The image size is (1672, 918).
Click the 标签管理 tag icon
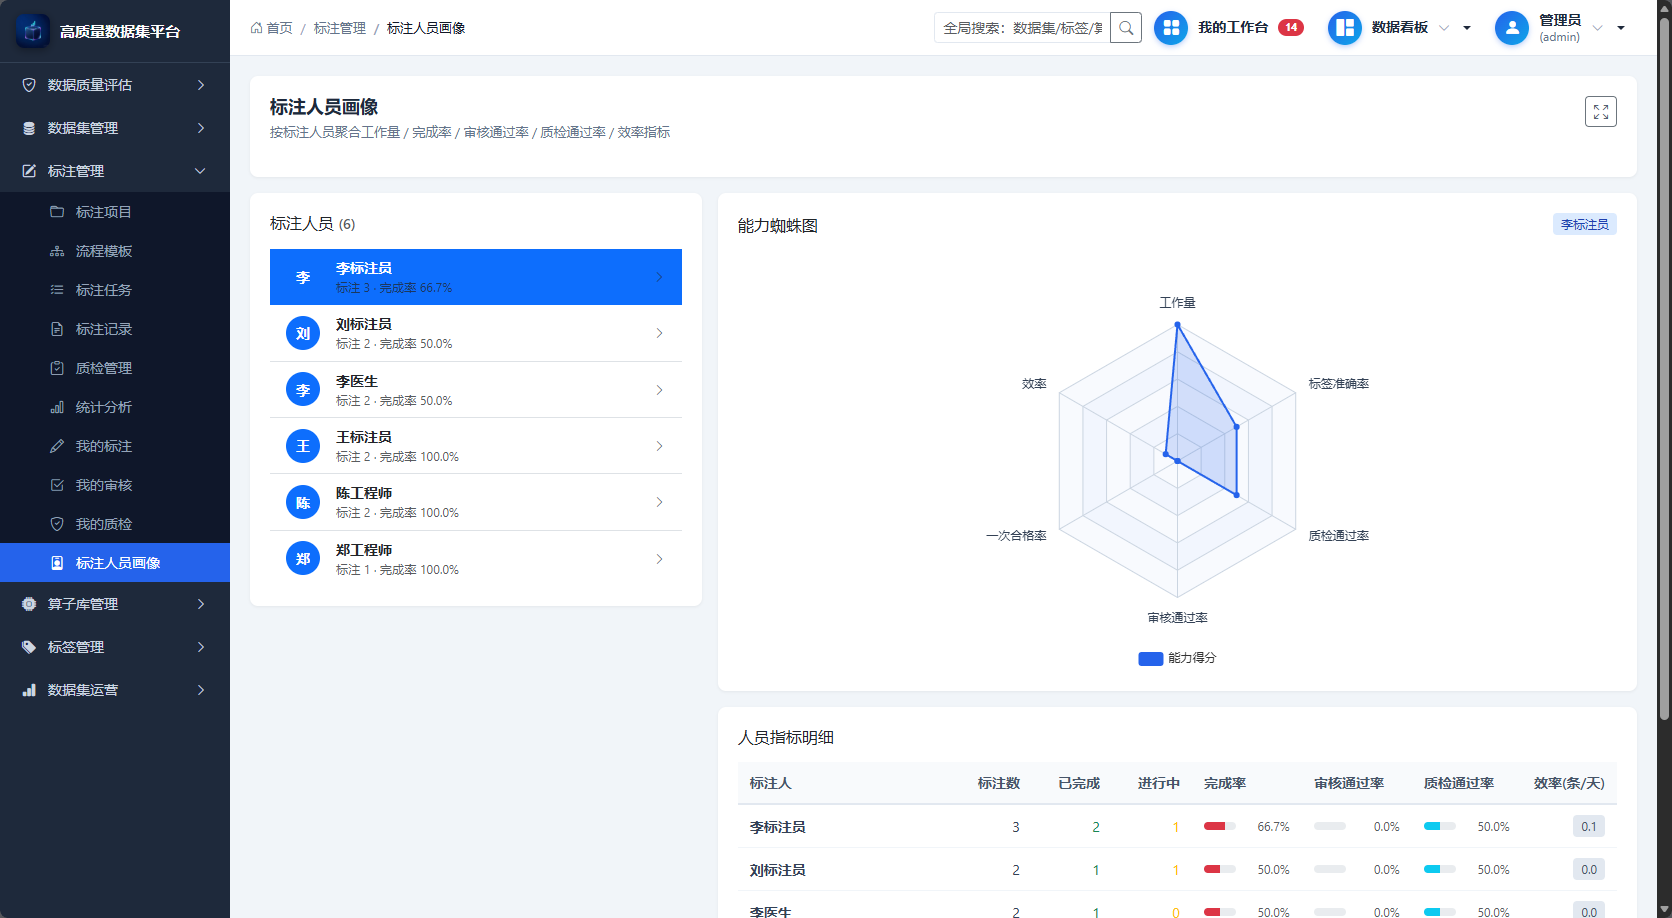pyautogui.click(x=29, y=647)
